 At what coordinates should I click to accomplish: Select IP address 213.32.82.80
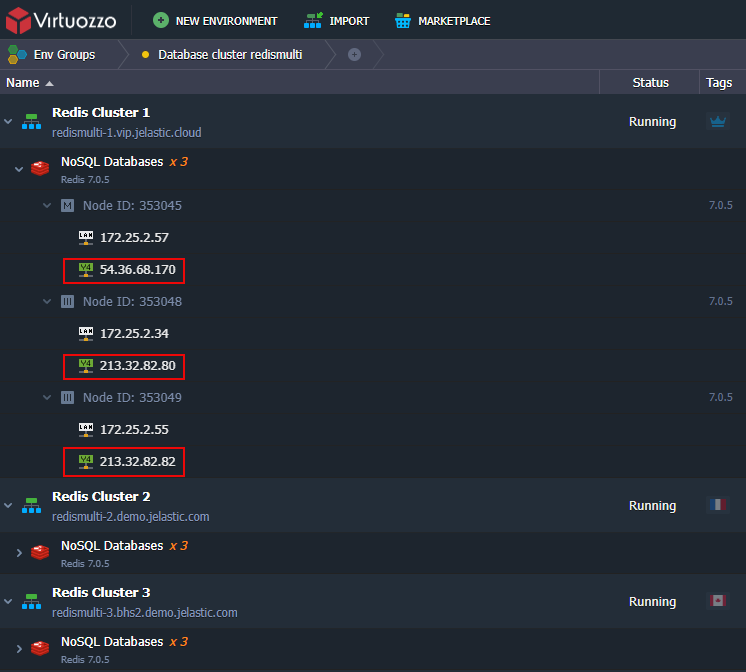click(x=137, y=366)
